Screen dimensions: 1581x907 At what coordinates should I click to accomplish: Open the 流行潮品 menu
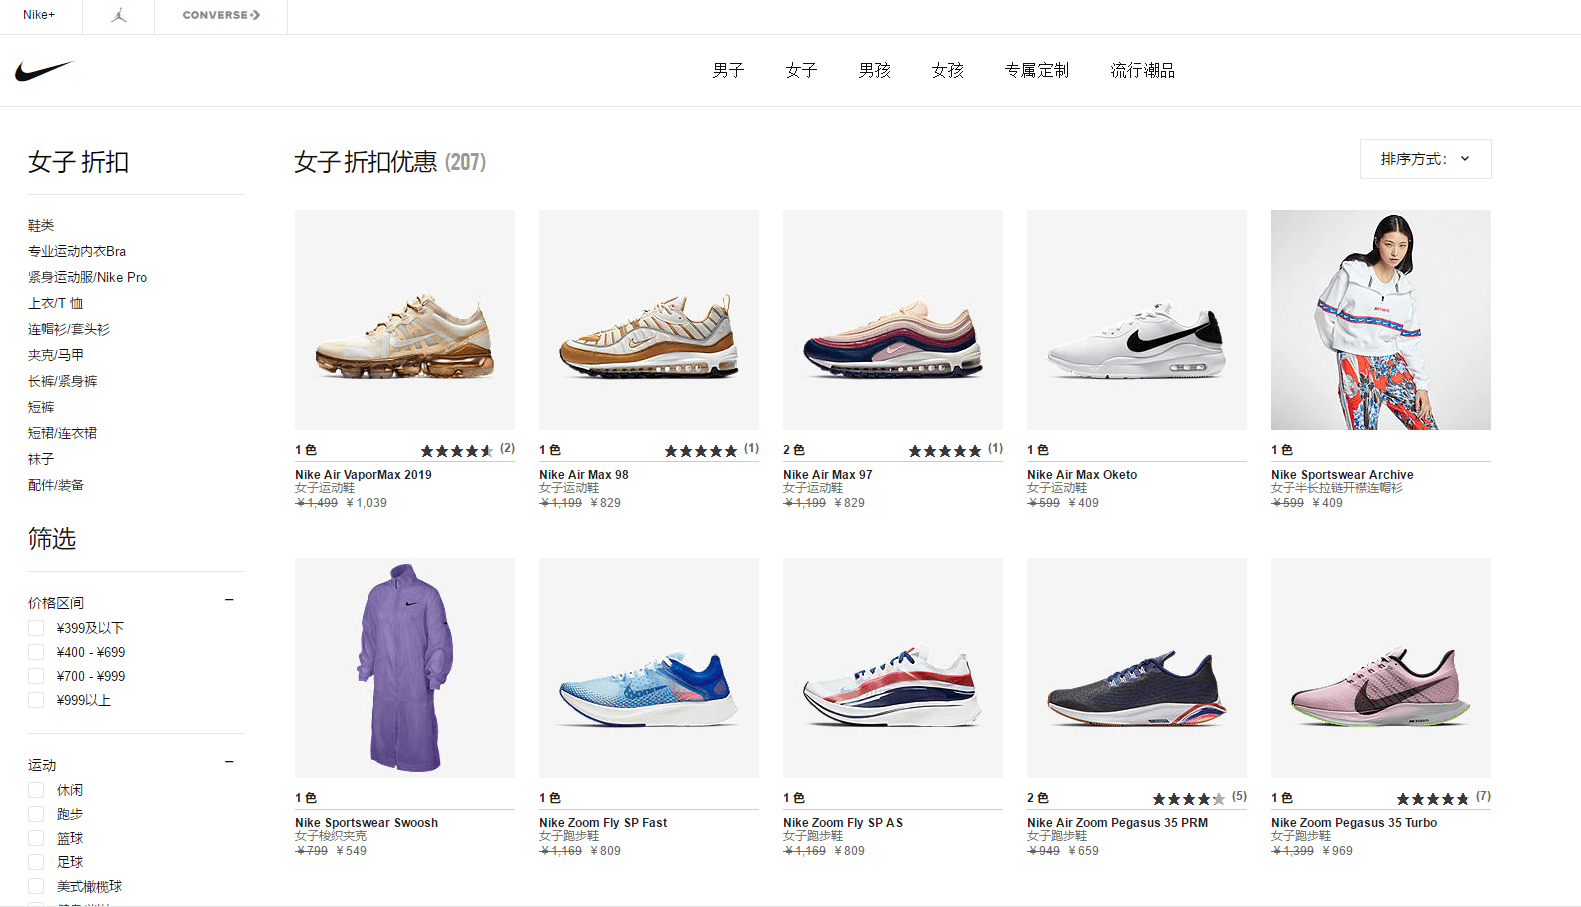(x=1143, y=70)
